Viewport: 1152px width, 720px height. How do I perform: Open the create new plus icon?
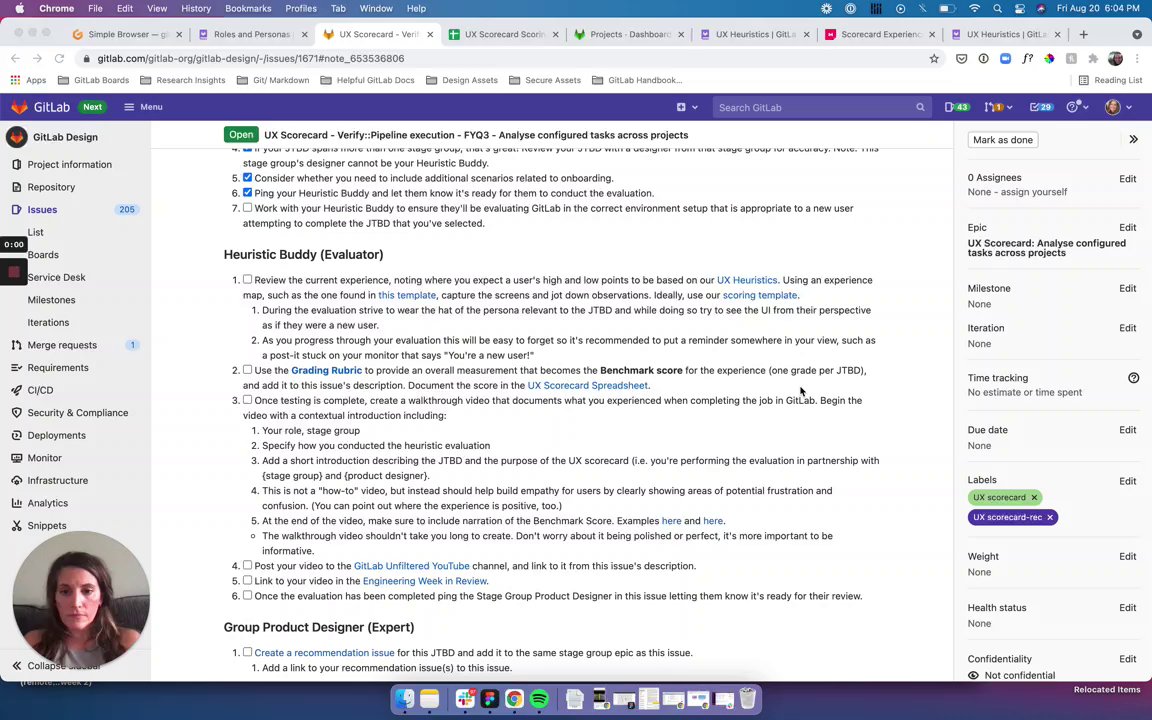(x=681, y=107)
